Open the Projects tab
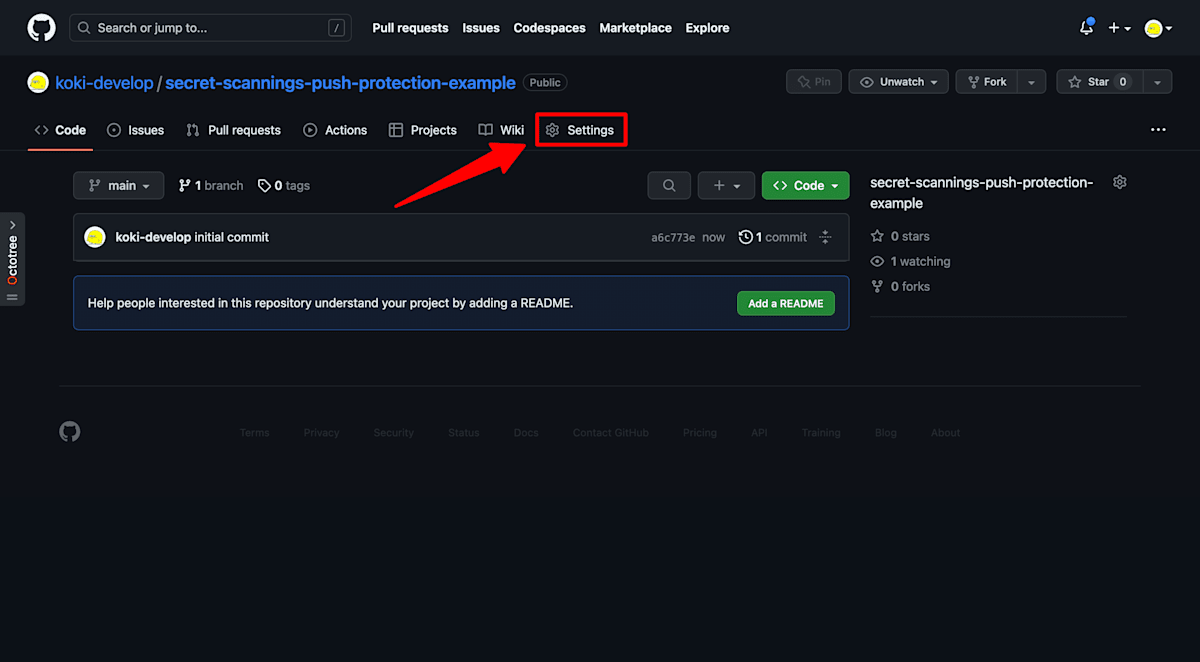The image size is (1200, 662). click(x=422, y=130)
